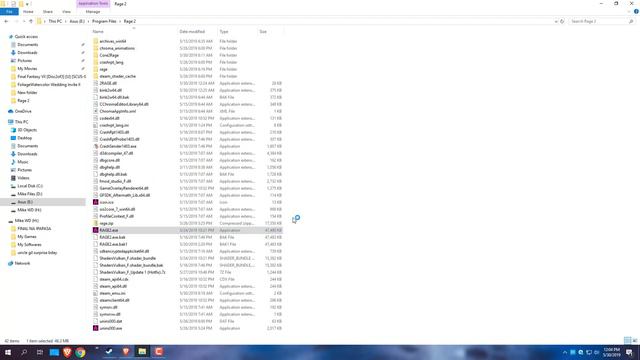Select the dbghelp.dll.bak file

coord(113,174)
